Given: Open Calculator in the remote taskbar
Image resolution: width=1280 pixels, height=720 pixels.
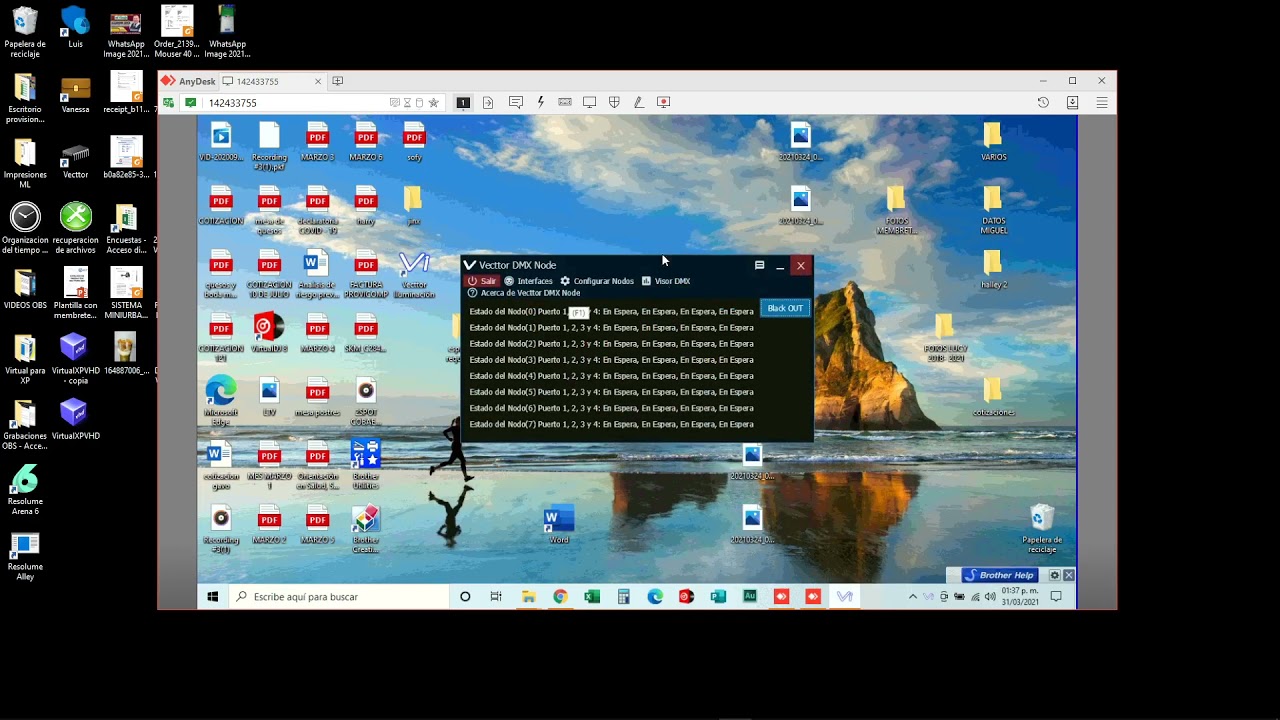Looking at the screenshot, I should pos(623,597).
